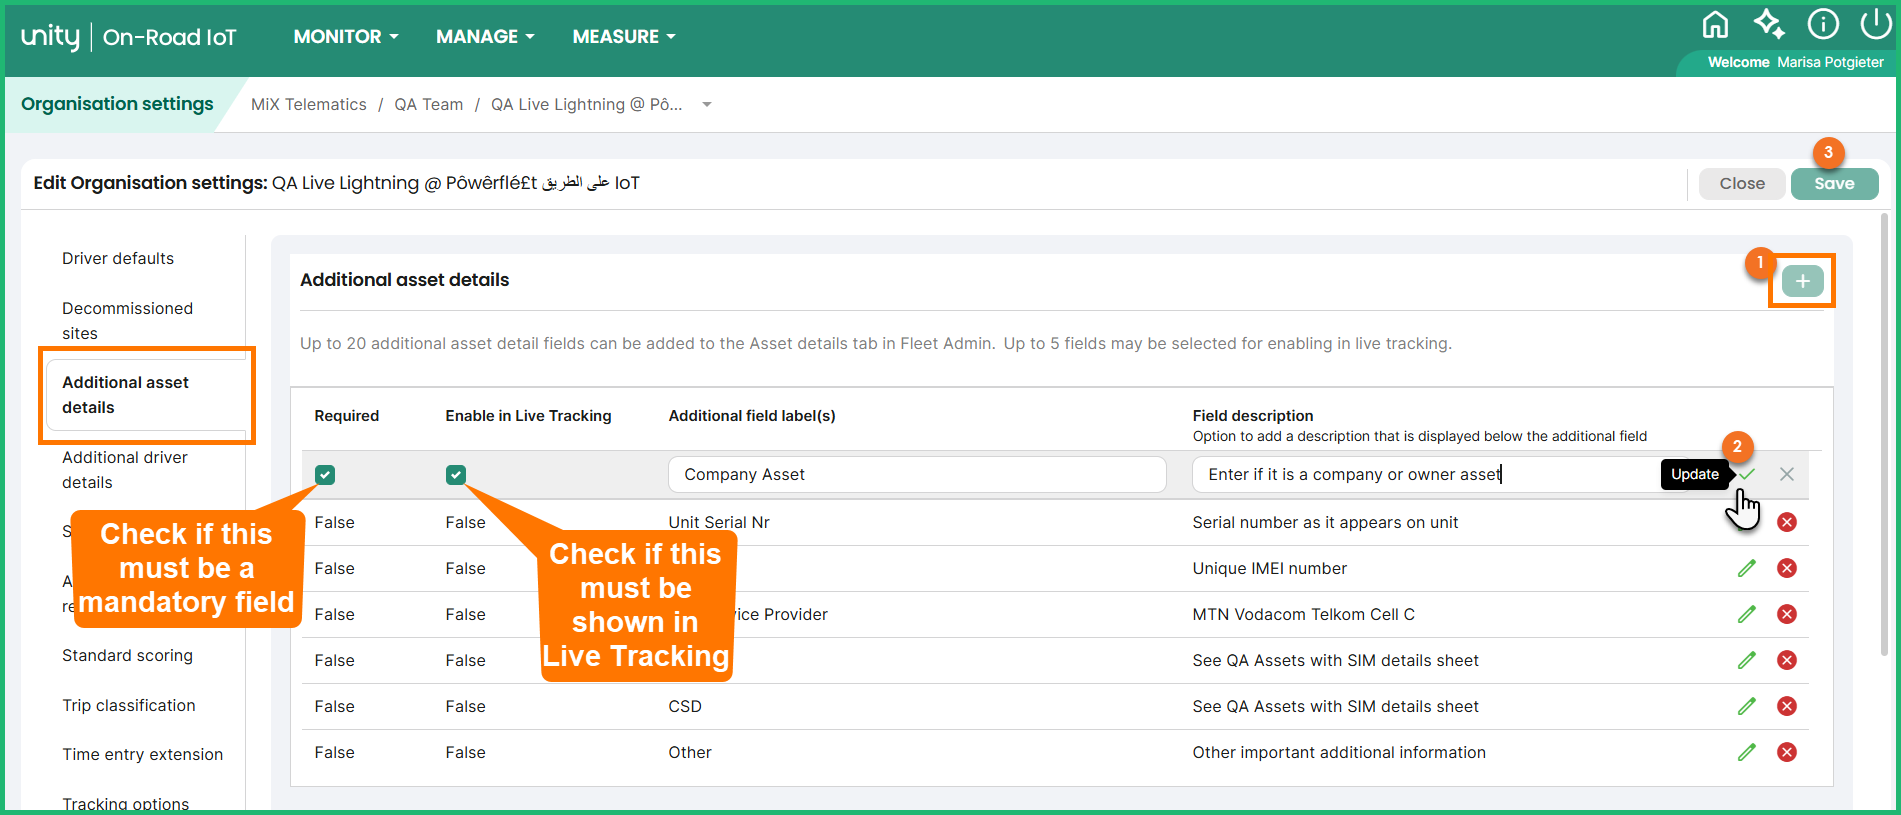Edit the Unique IMEI number row
This screenshot has height=815, width=1901.
point(1746,568)
